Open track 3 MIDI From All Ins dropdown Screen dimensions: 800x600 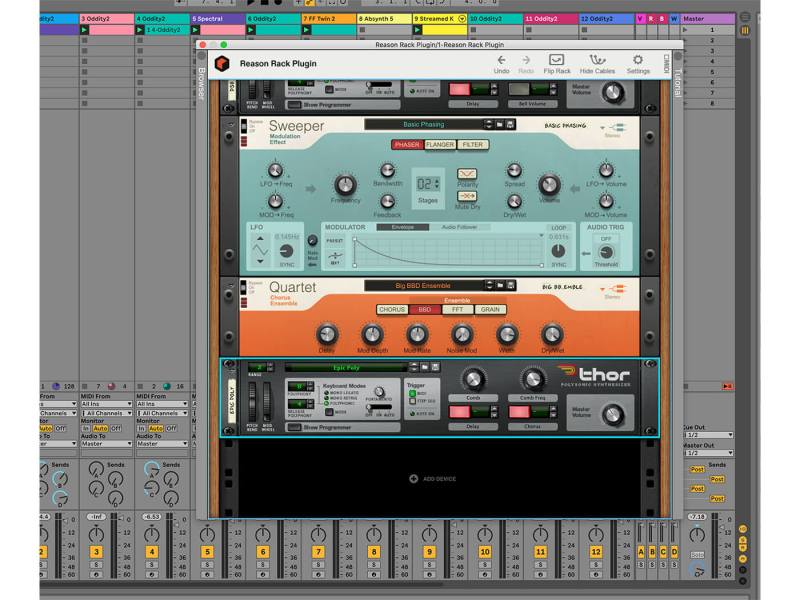106,404
